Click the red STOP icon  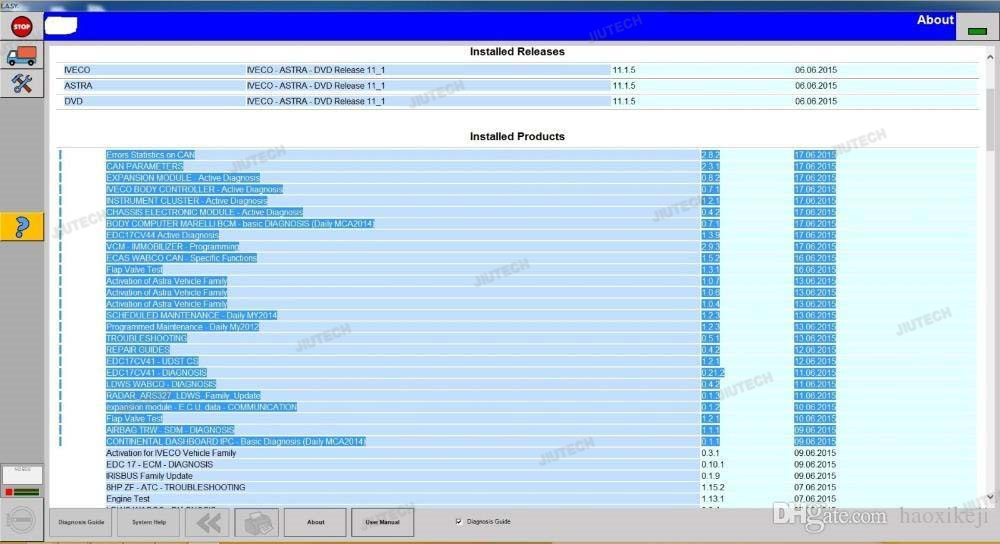pyautogui.click(x=22, y=27)
